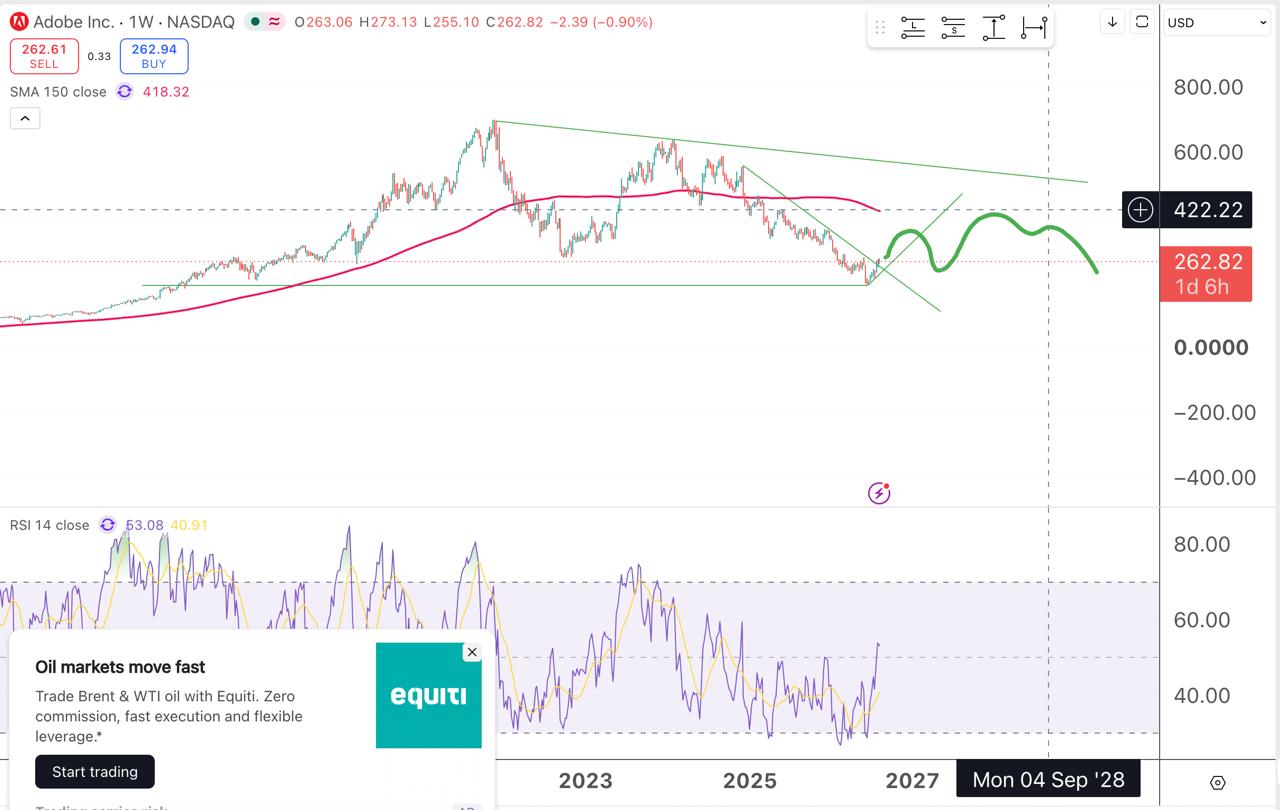1280x810 pixels.
Task: Click the Start trading button
Action: (x=95, y=772)
